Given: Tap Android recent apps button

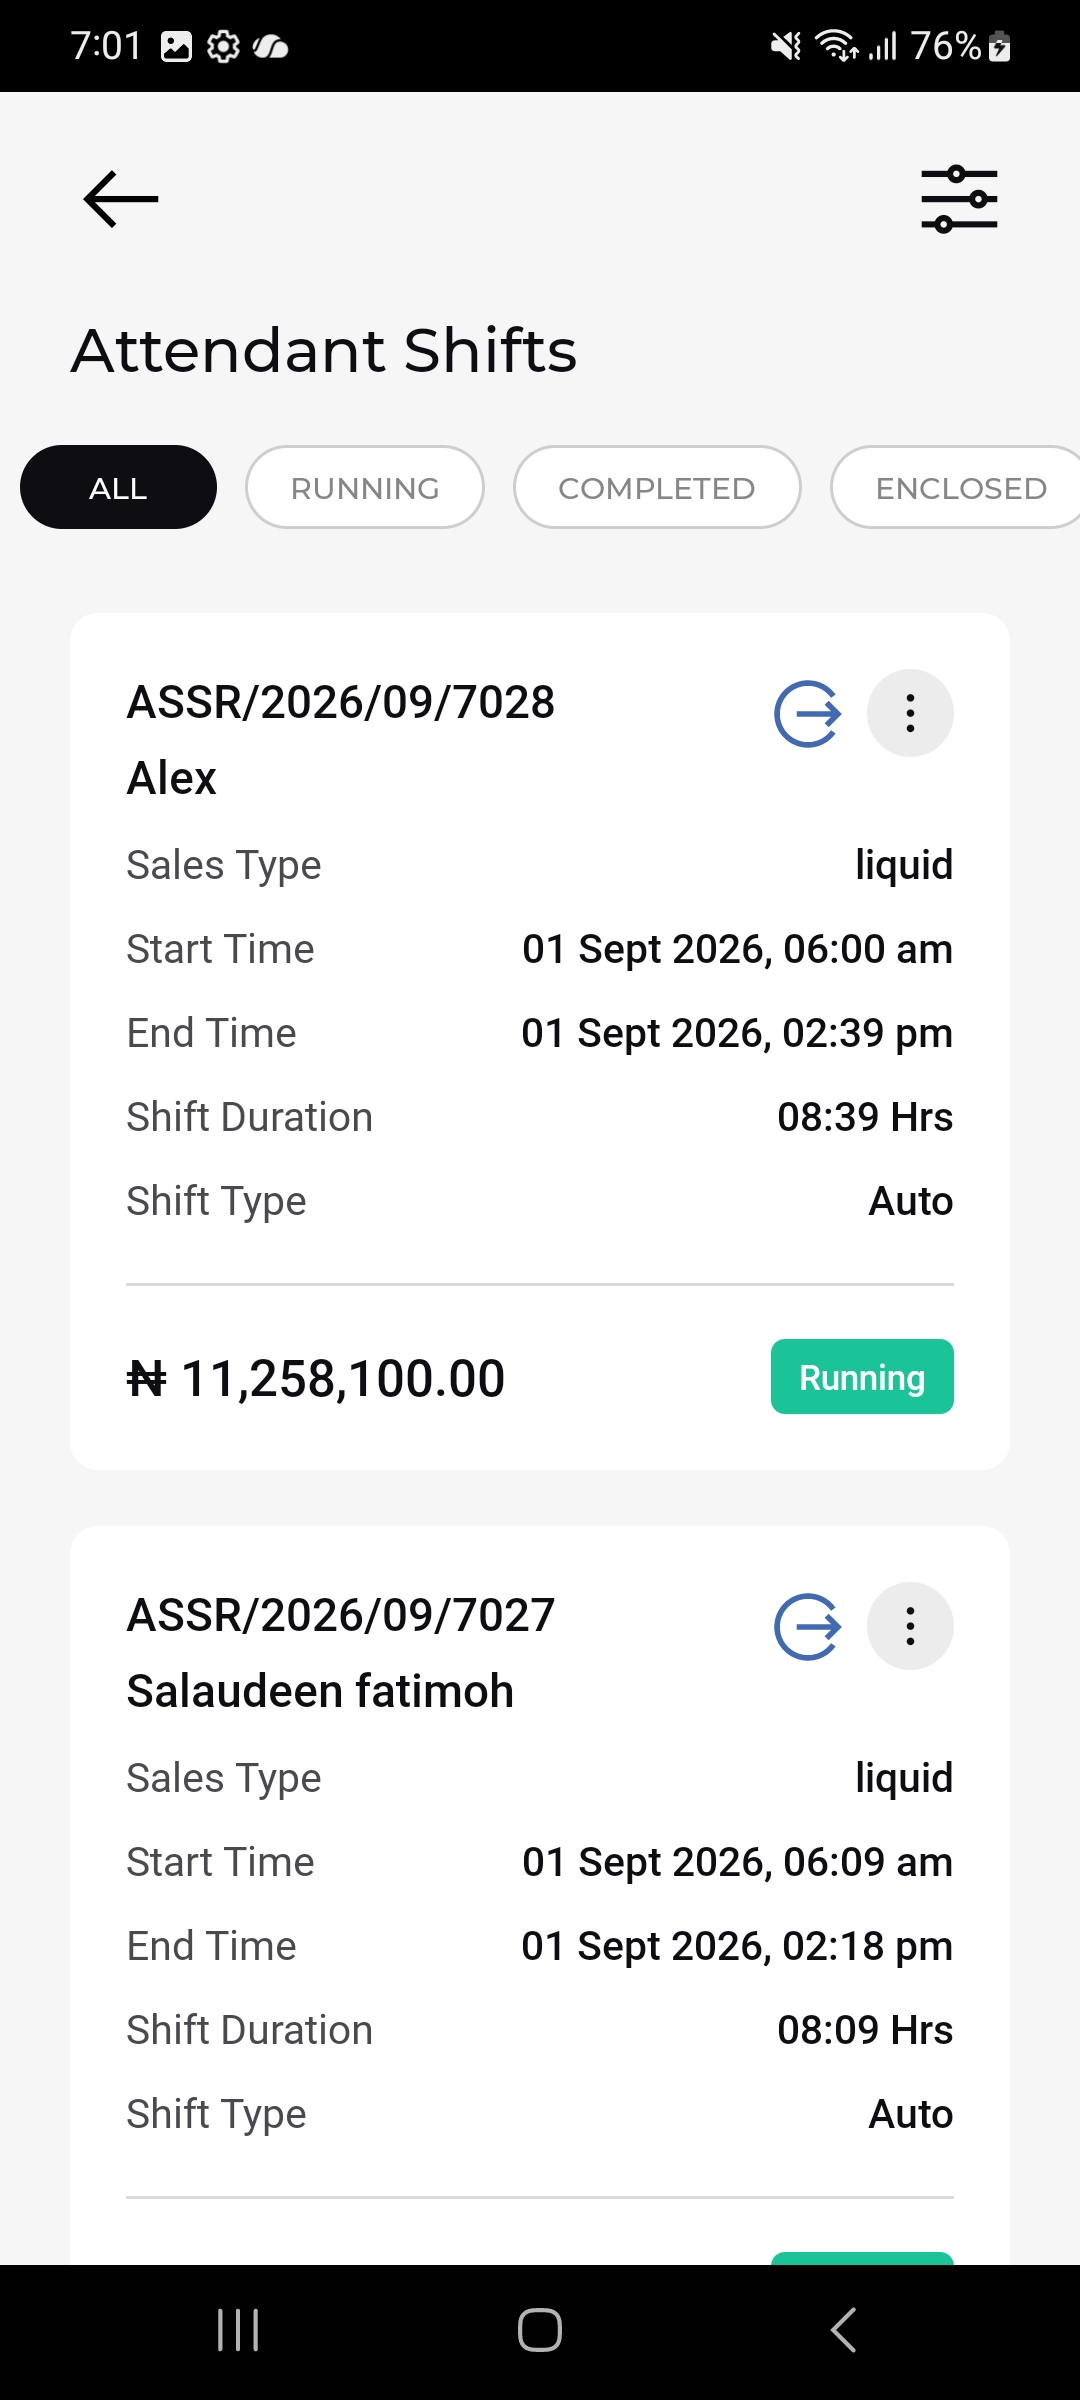Looking at the screenshot, I should click(x=239, y=2330).
